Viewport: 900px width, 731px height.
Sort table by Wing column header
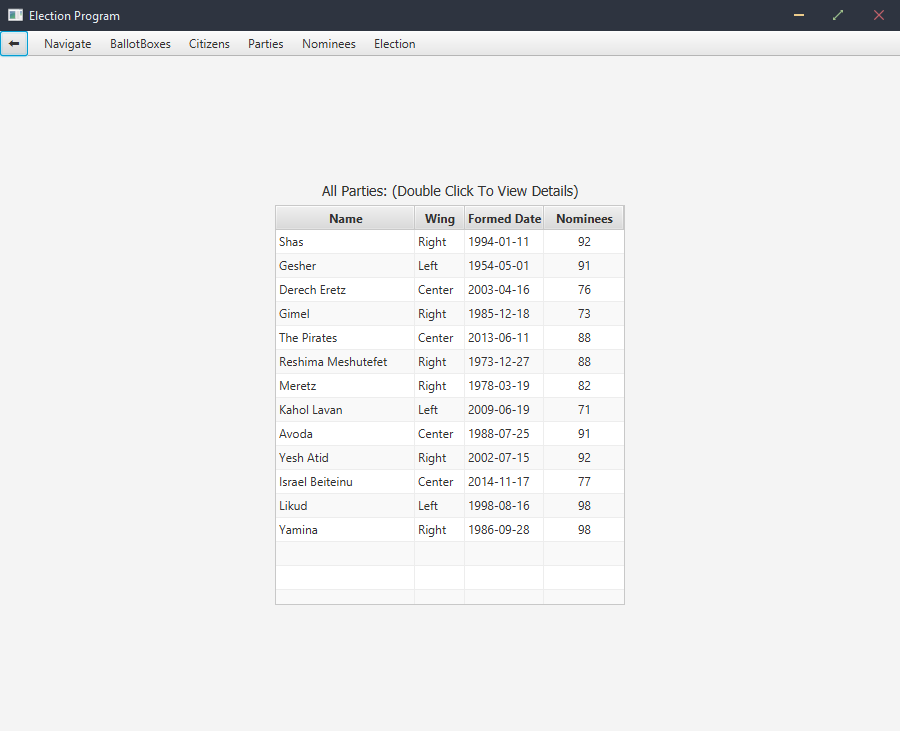coord(440,219)
